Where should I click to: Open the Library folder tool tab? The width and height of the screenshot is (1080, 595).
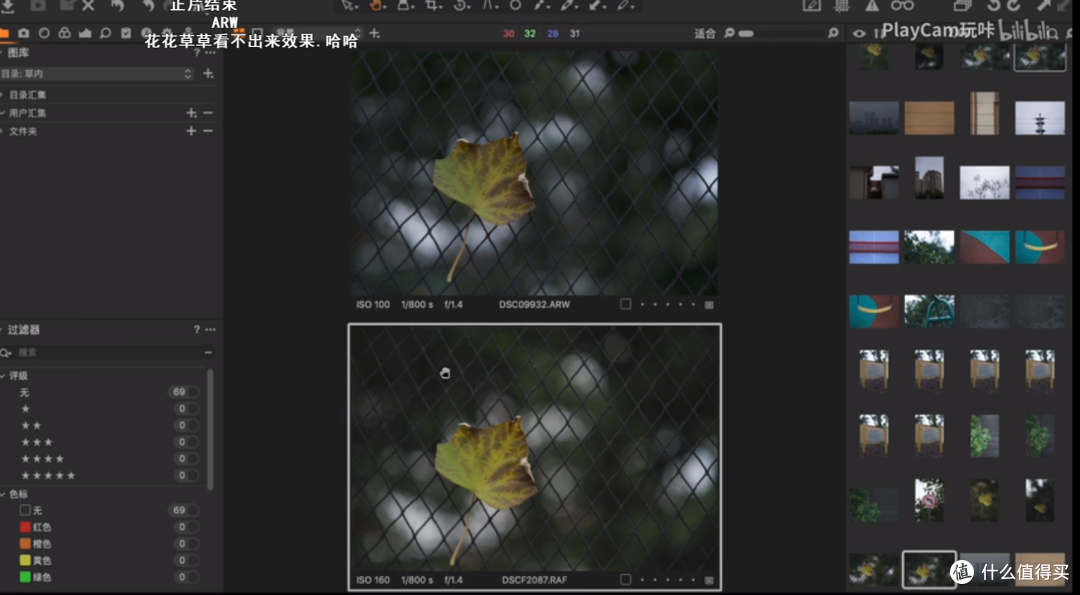point(4,33)
